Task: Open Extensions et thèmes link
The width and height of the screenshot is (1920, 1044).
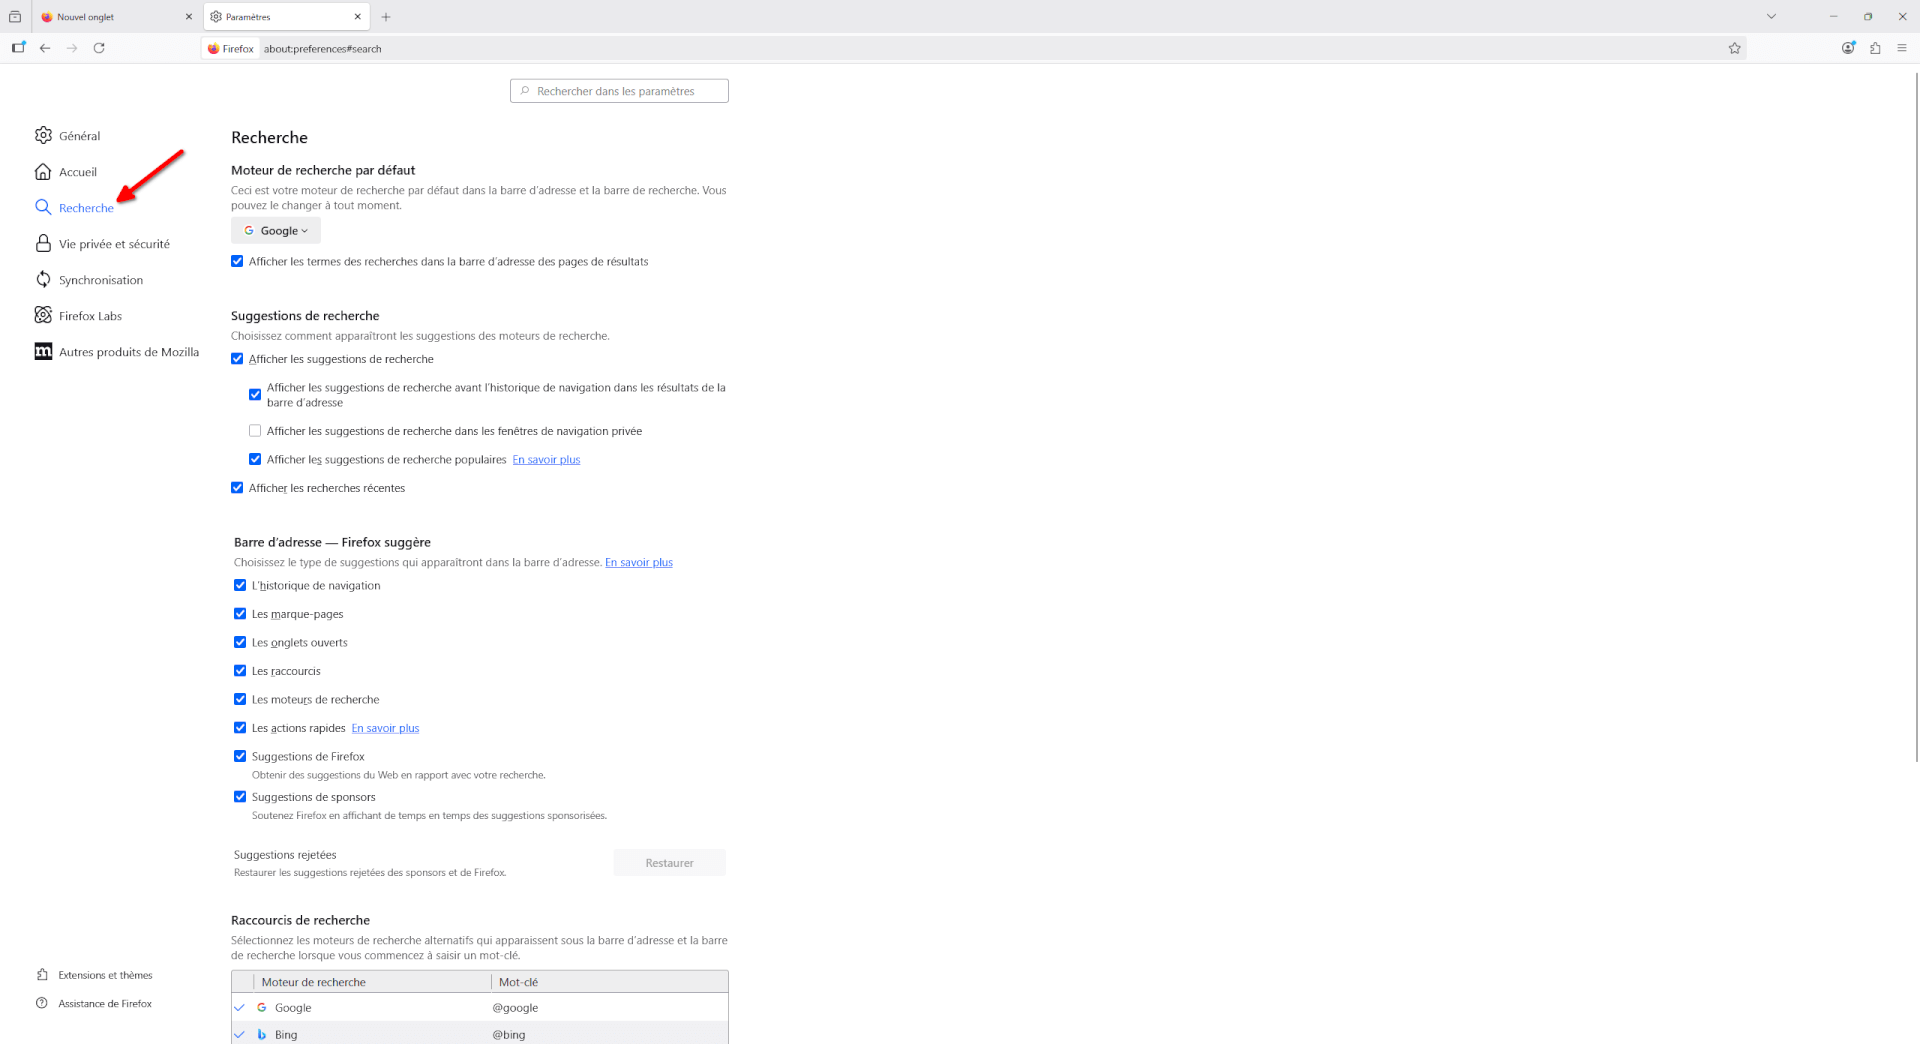Action: click(x=105, y=975)
